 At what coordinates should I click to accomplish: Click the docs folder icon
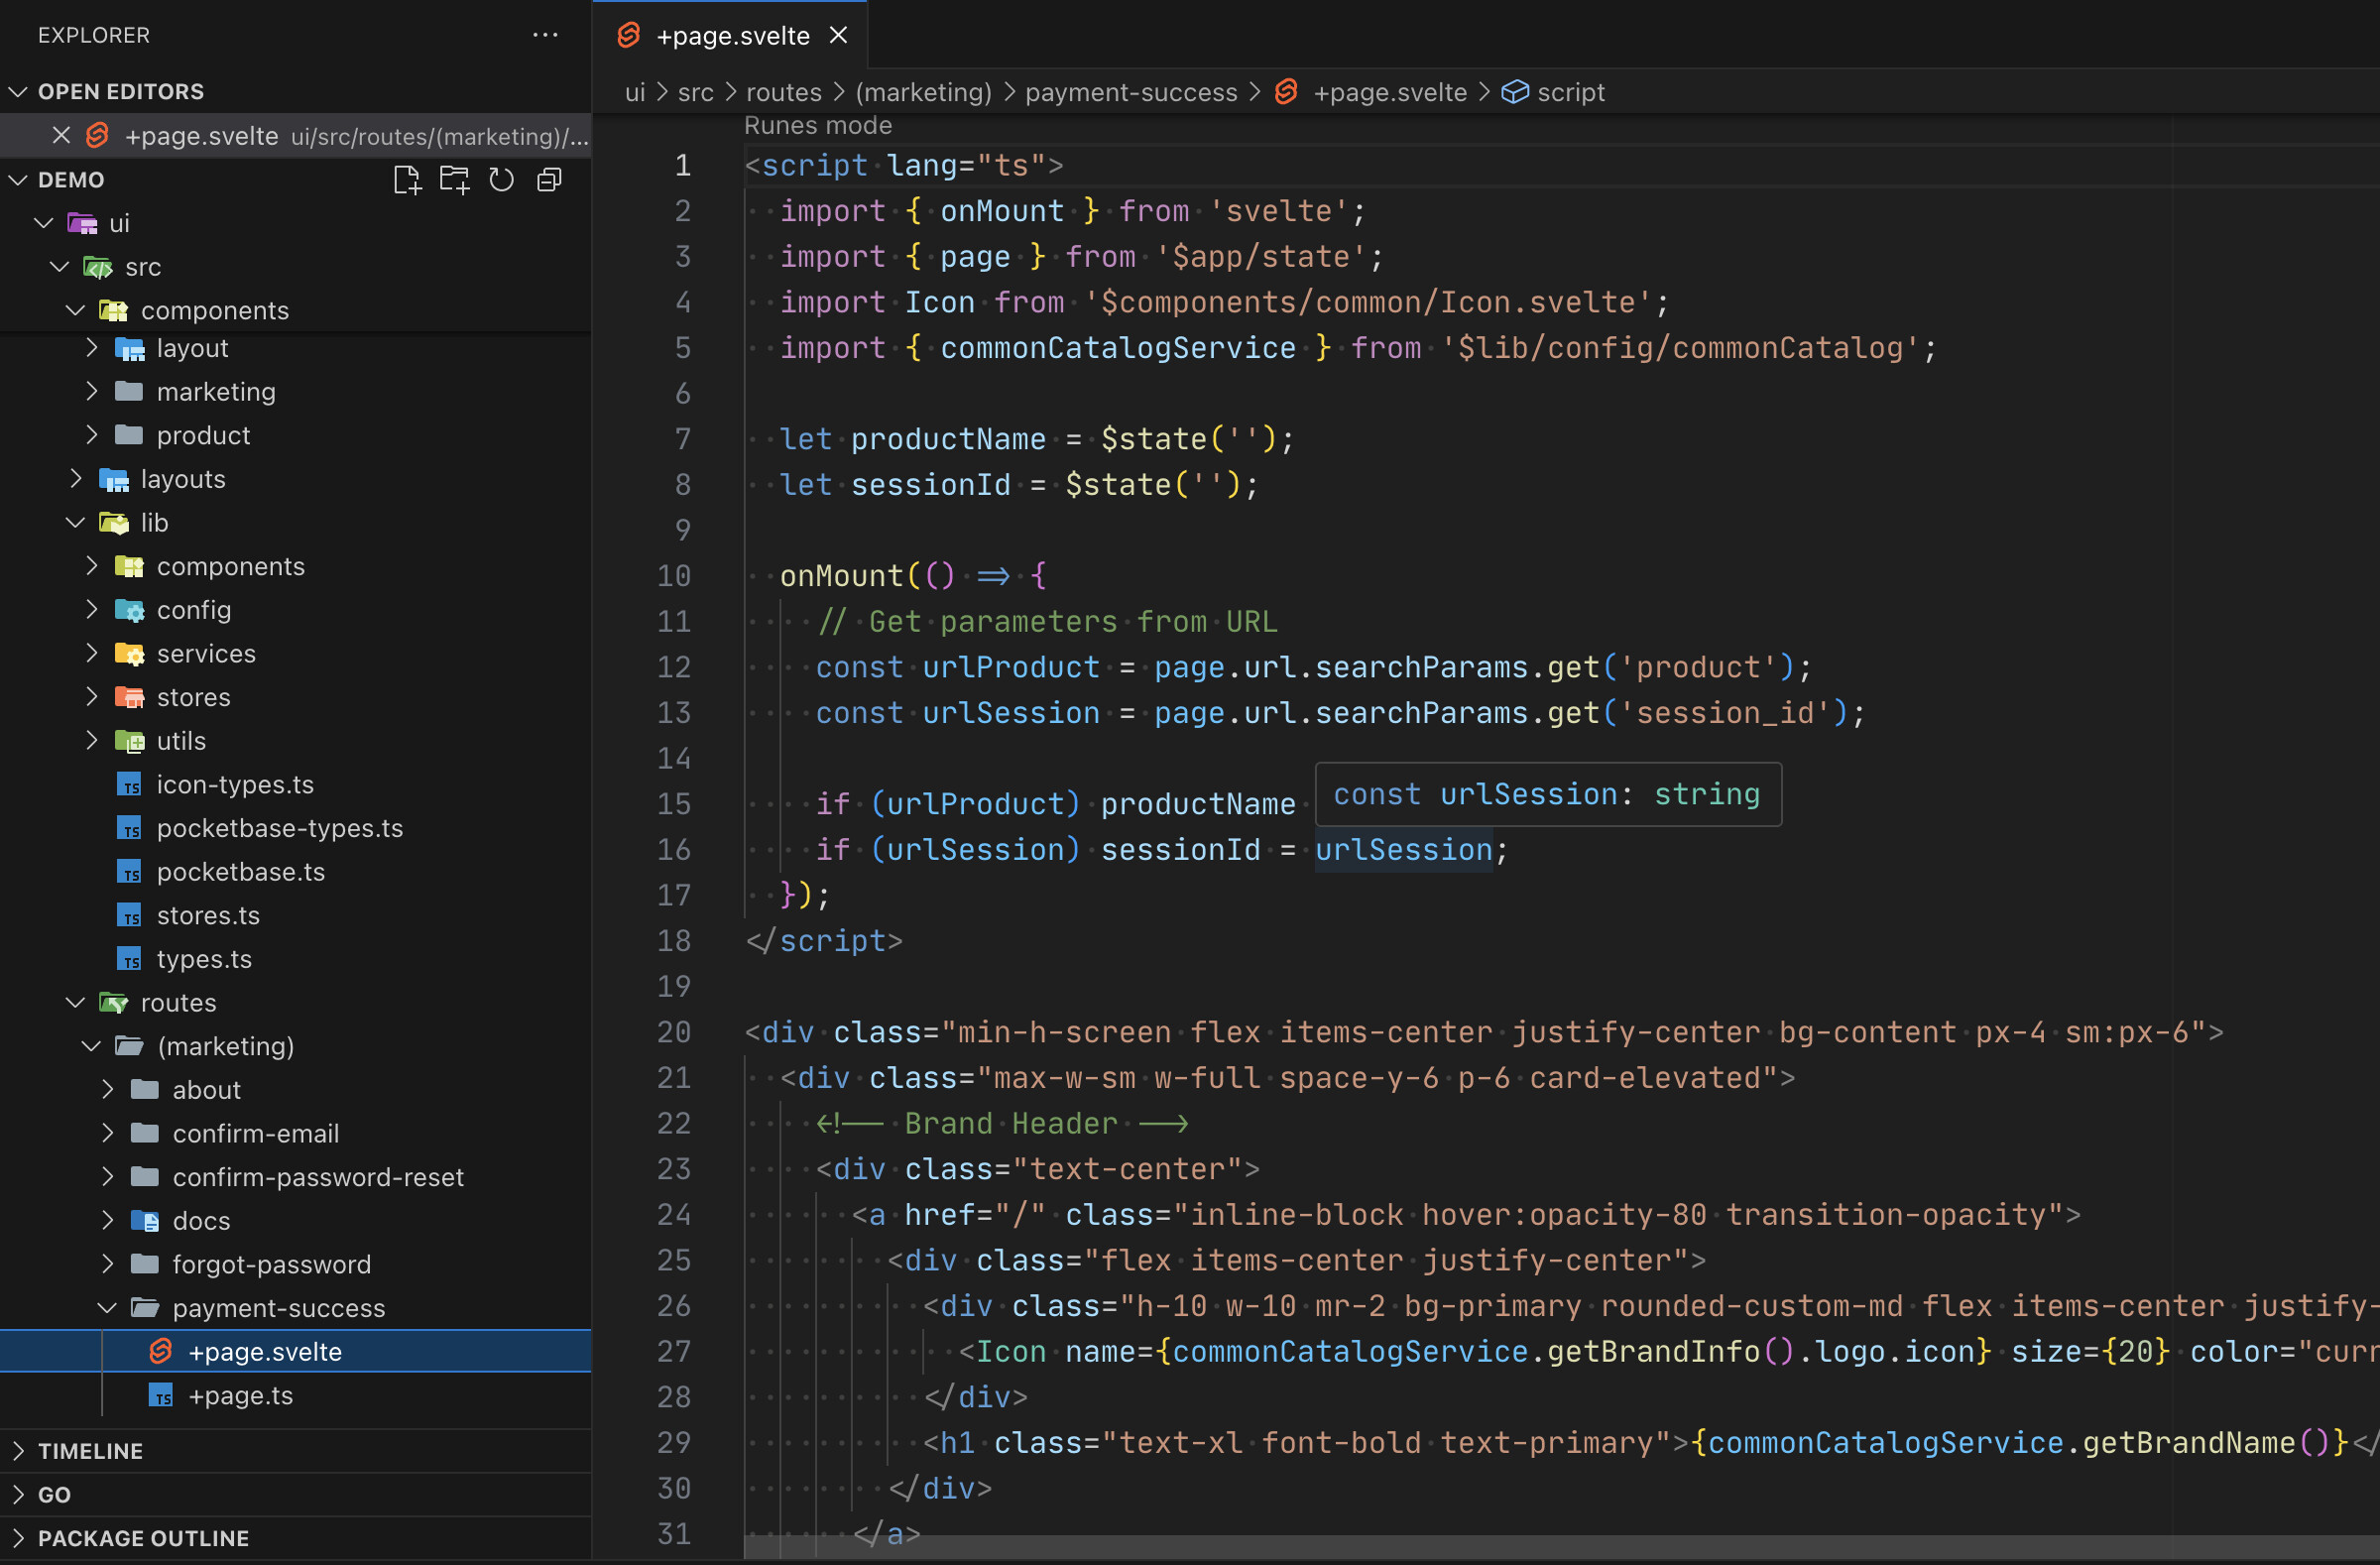tap(146, 1221)
